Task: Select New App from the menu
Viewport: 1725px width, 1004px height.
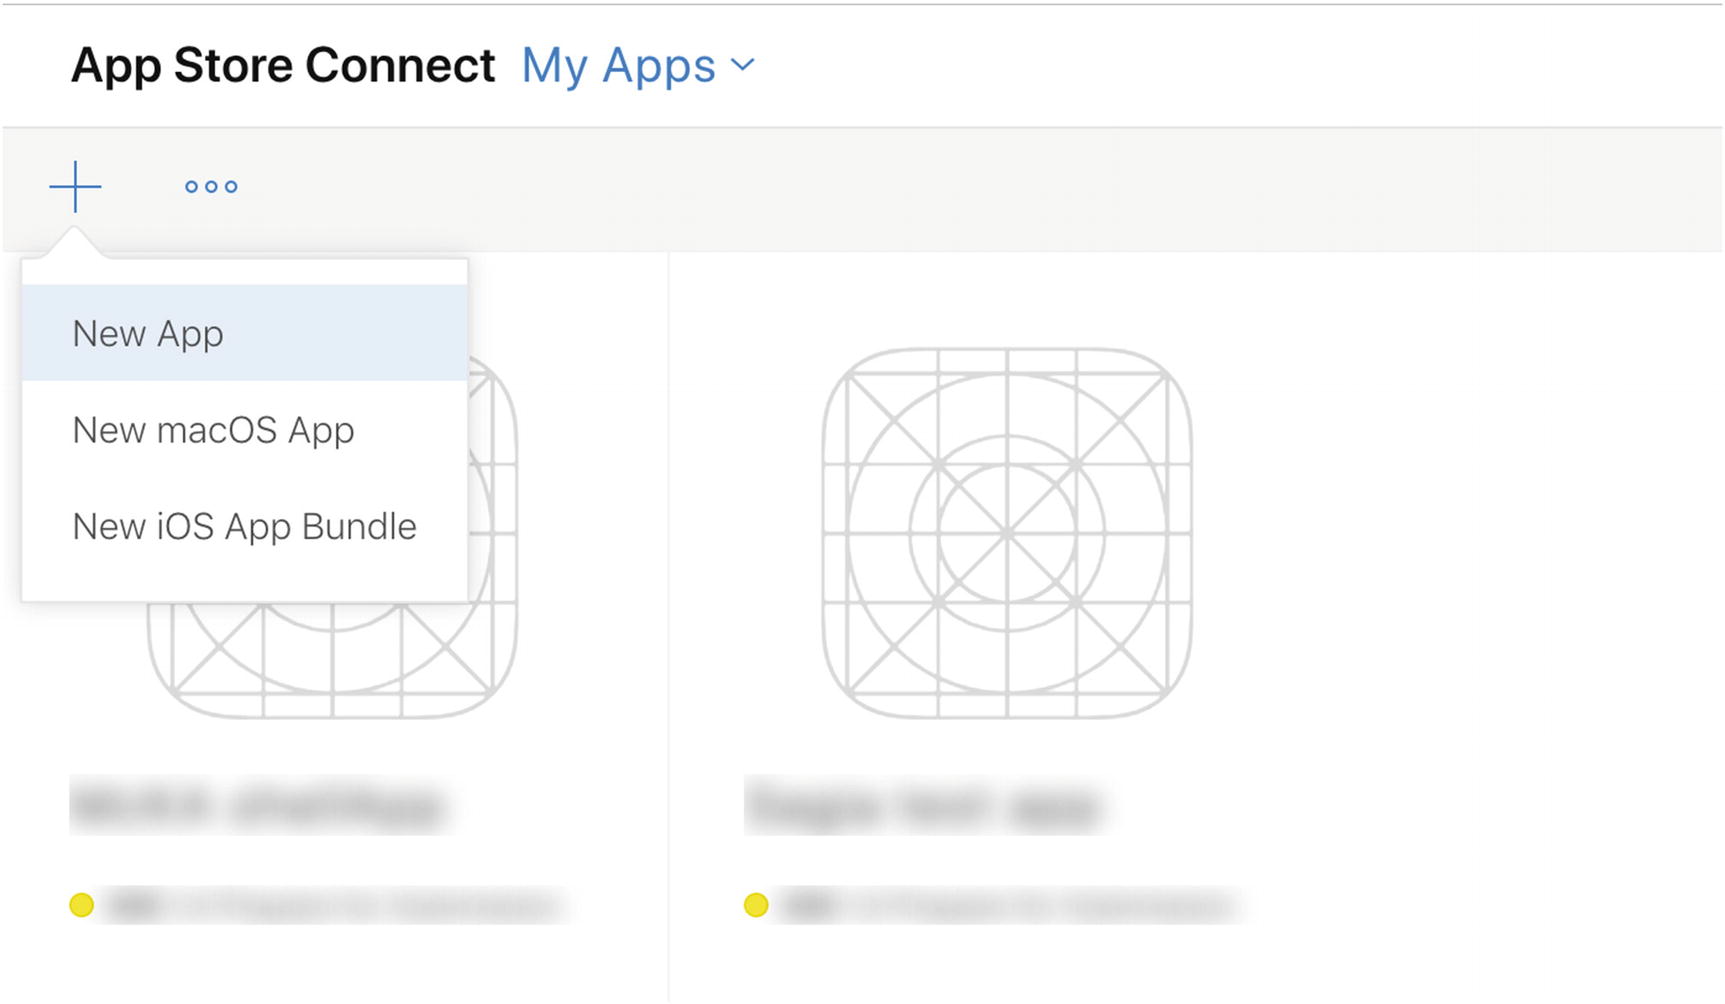Action: [148, 333]
